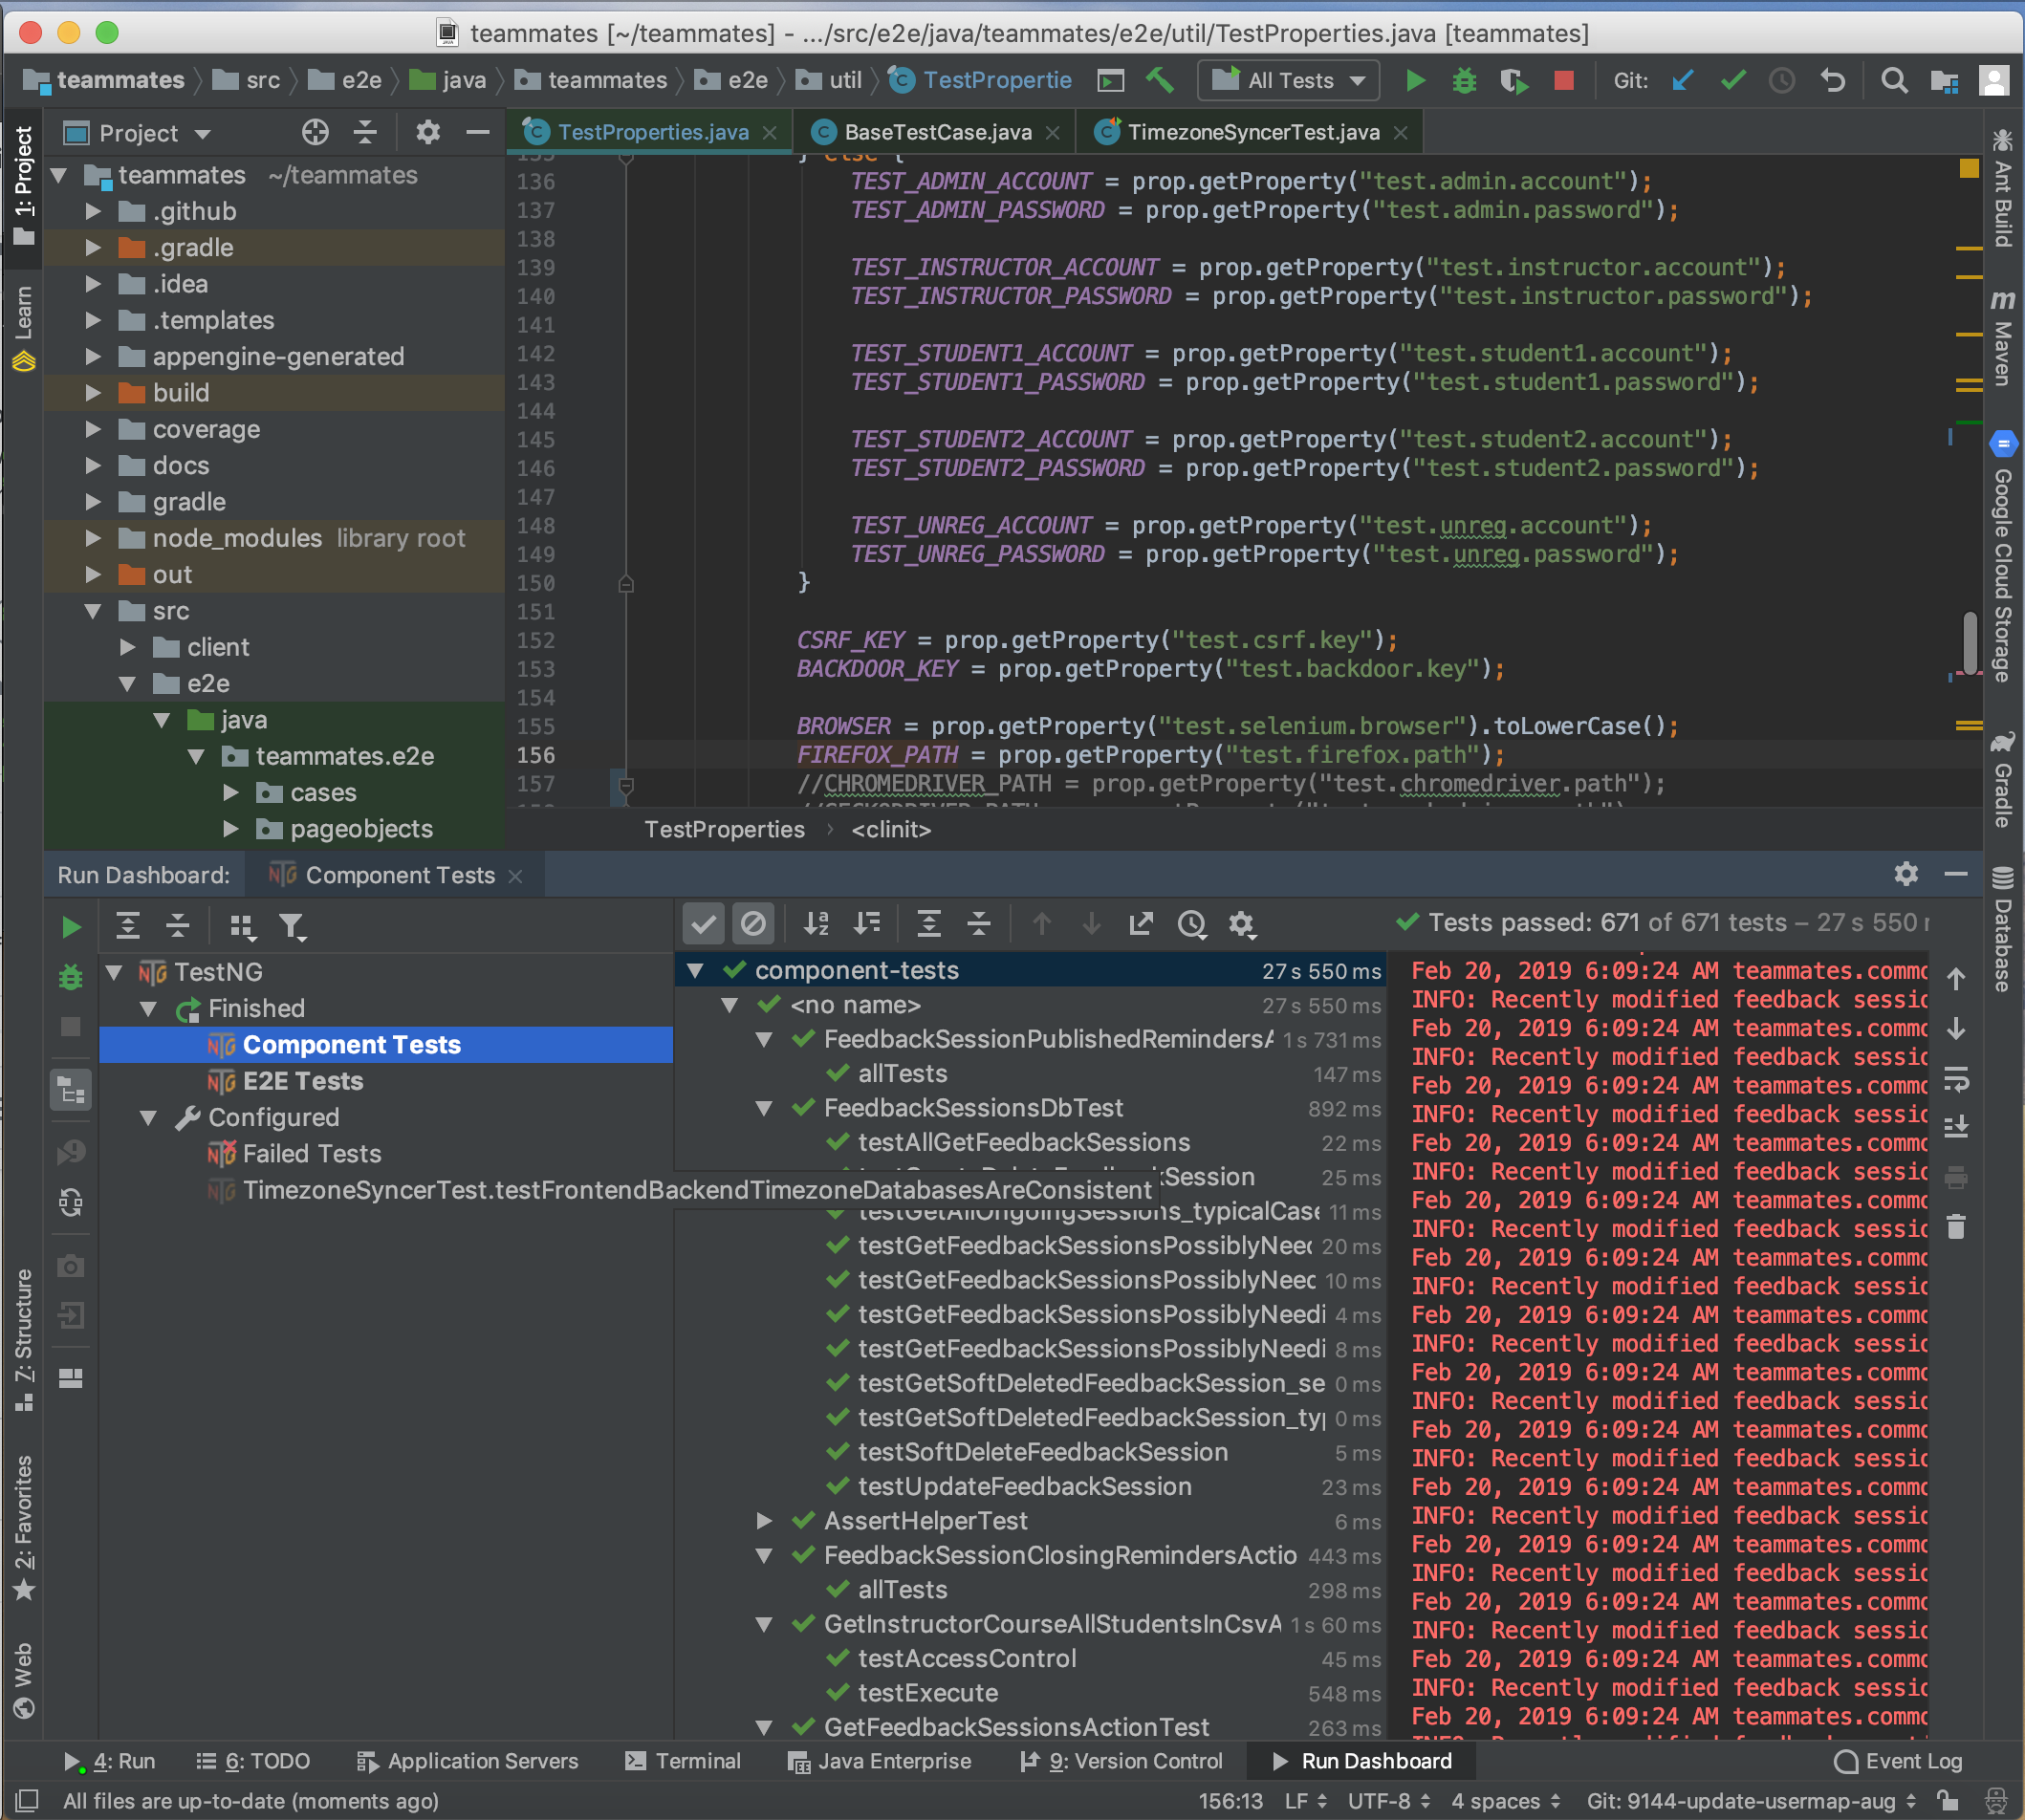
Task: Toggle soft-wrap in console output
Action: click(x=1956, y=1078)
